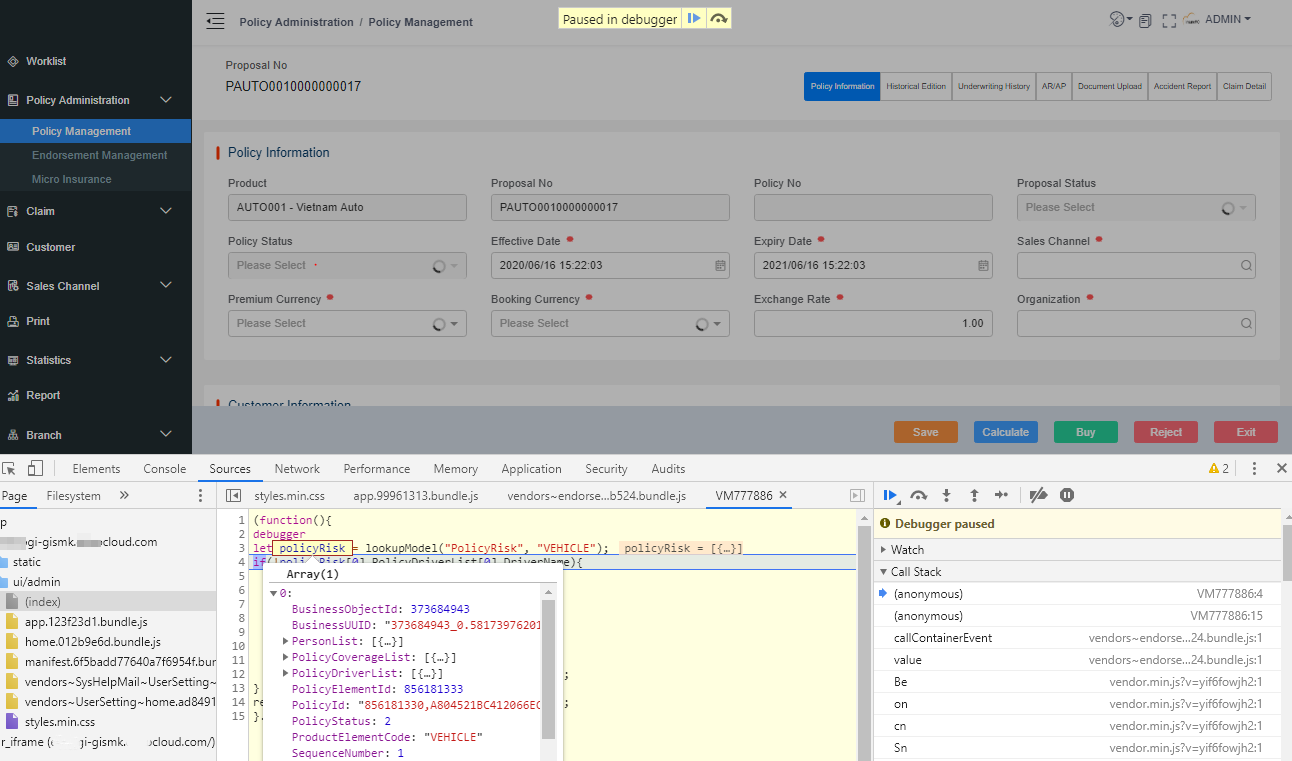
Task: Step out of current function in DevTools
Action: click(x=973, y=495)
